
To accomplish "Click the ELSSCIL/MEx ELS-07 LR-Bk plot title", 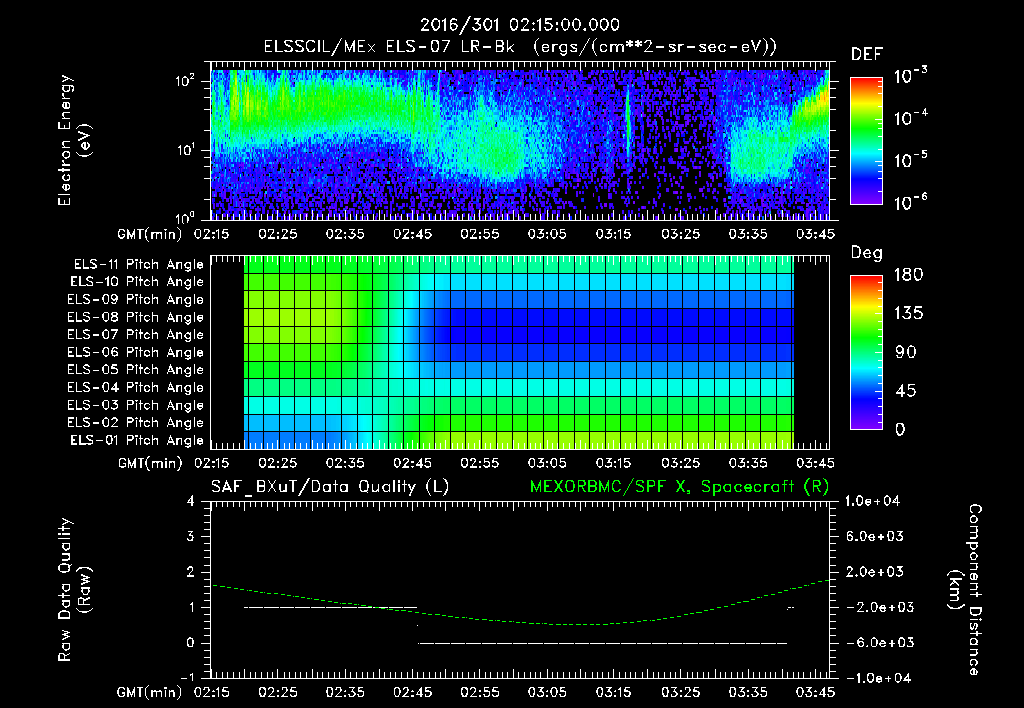I will coord(520,47).
